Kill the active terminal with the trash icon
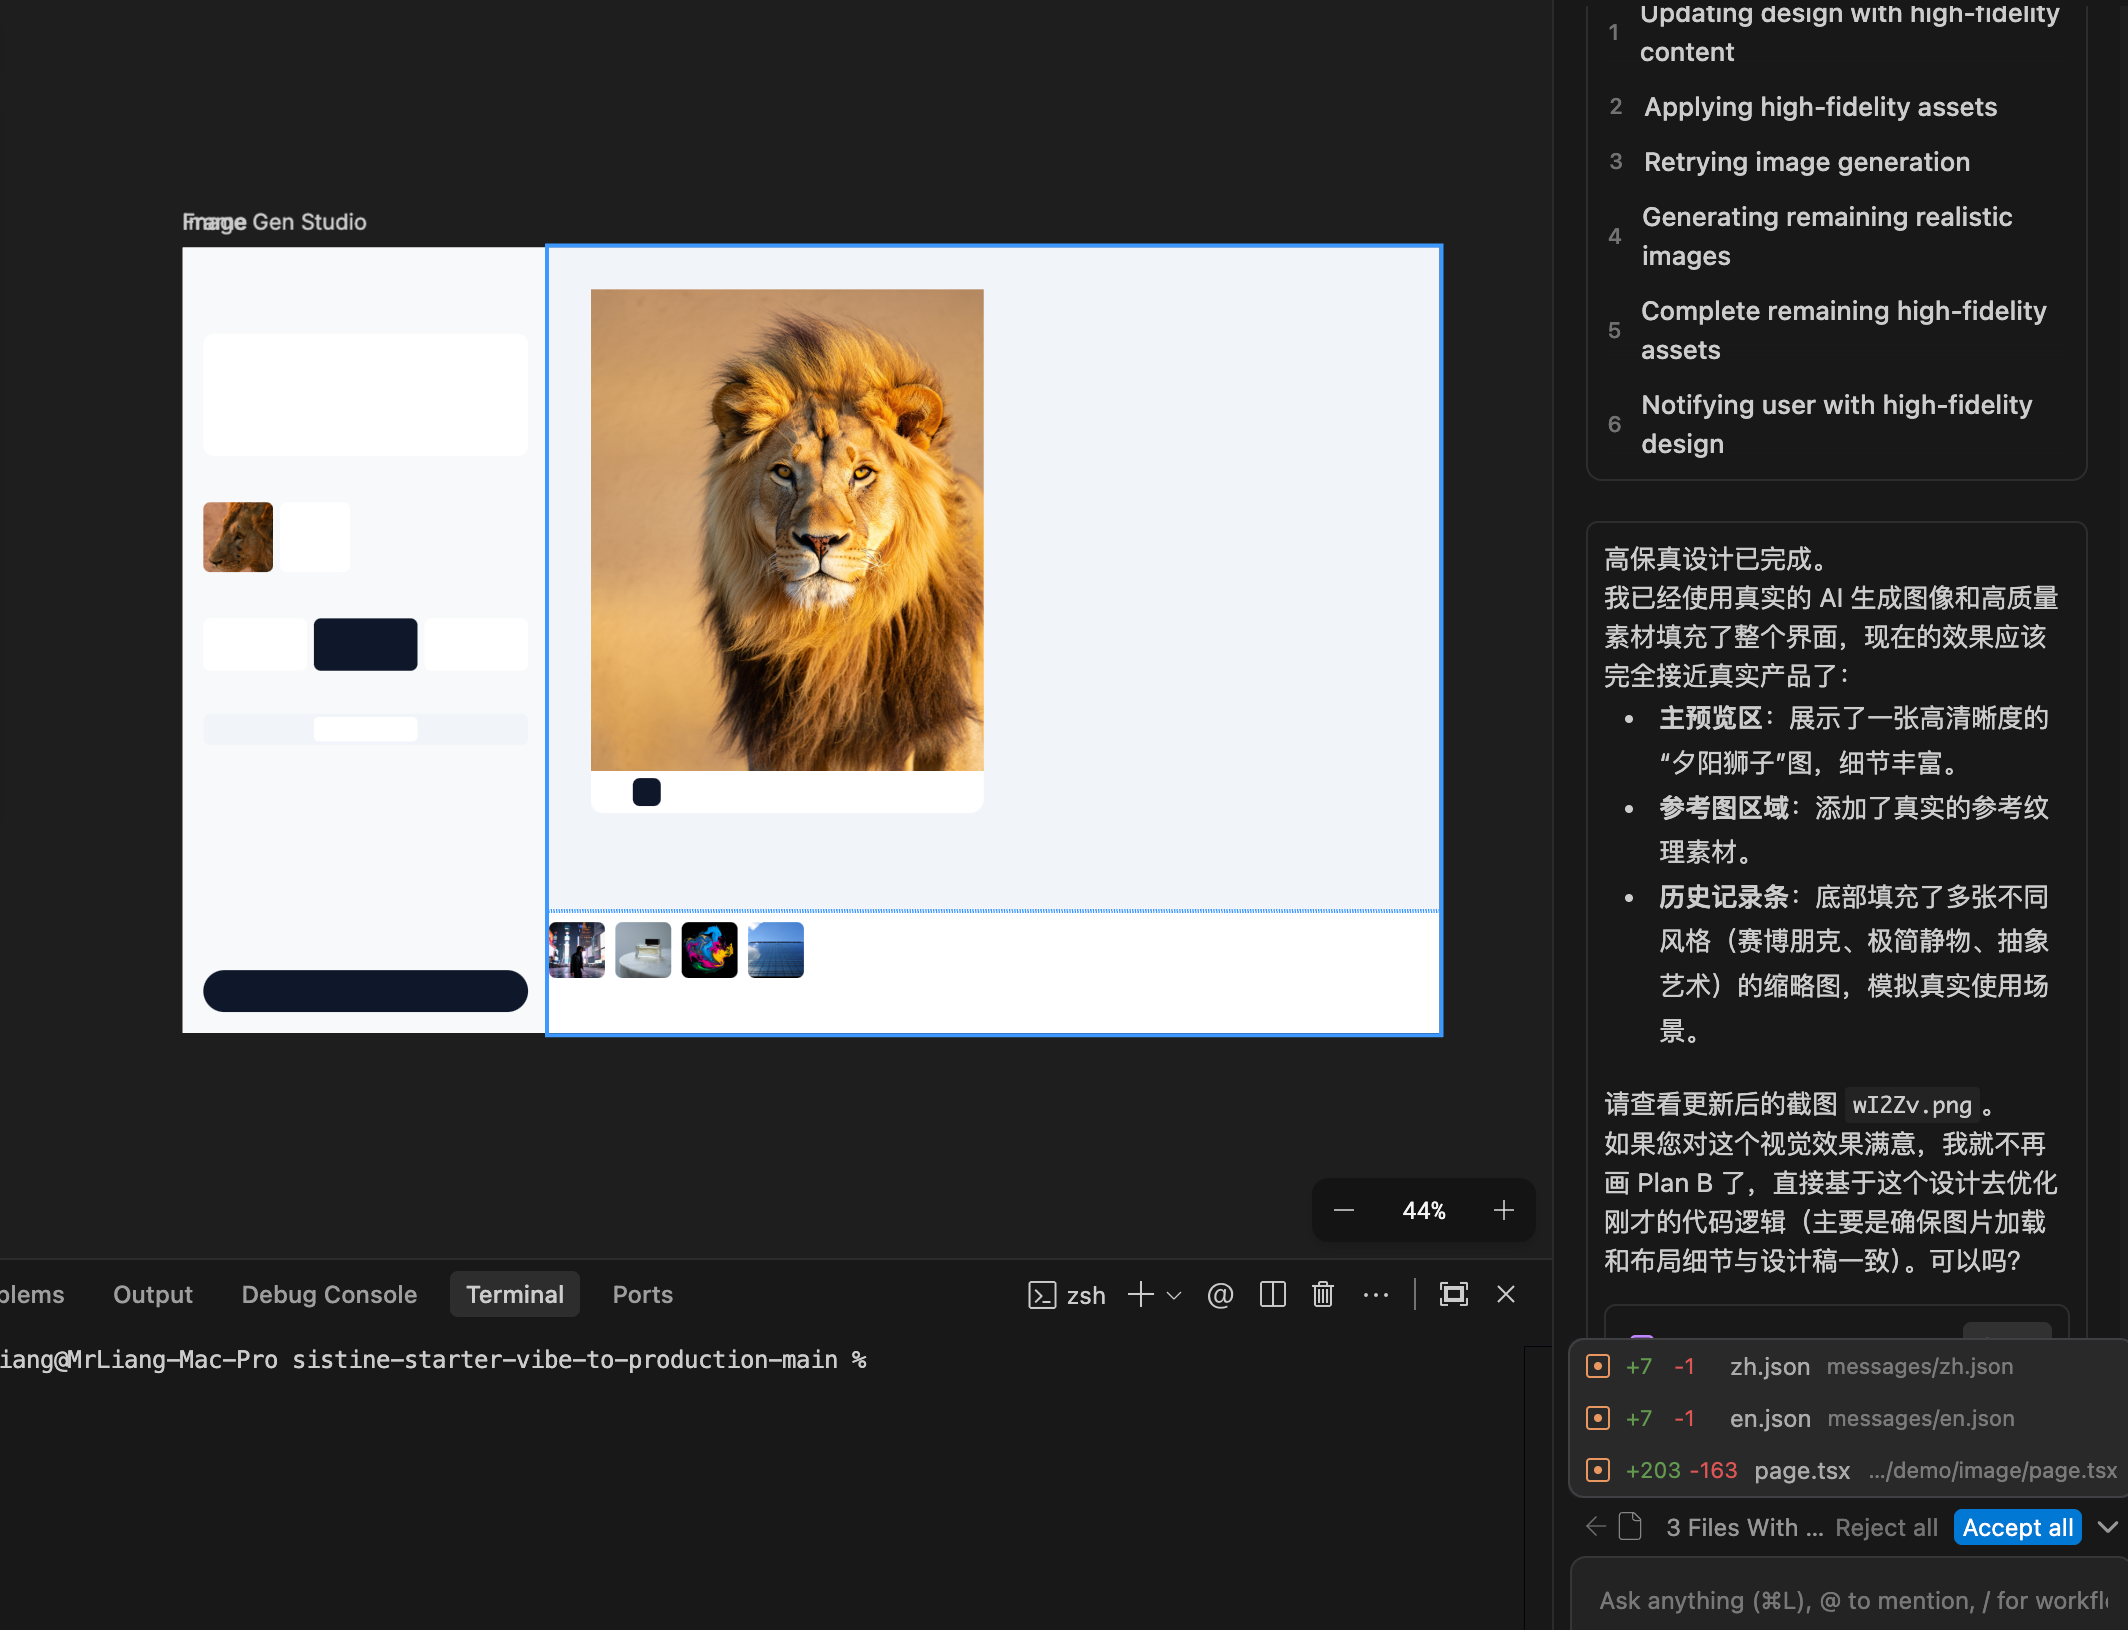The image size is (2128, 1630). (x=1322, y=1294)
